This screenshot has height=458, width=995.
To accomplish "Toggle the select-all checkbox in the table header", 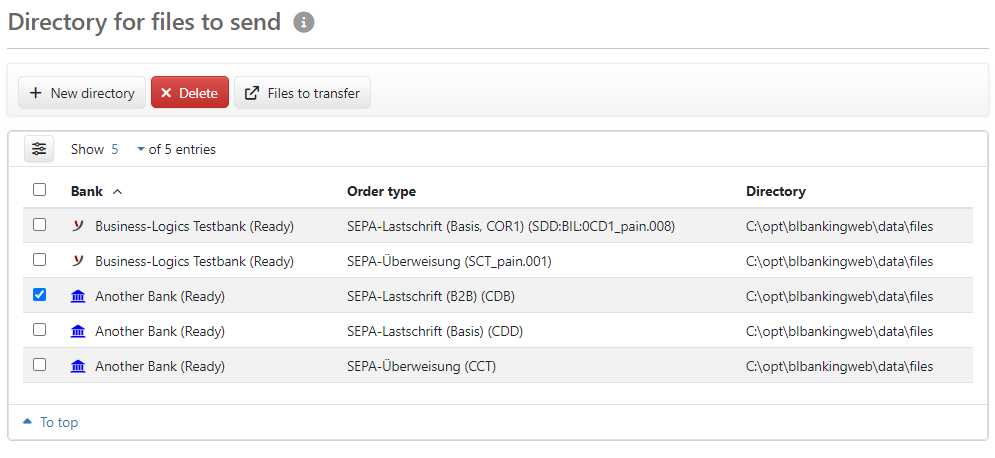I will pos(39,190).
